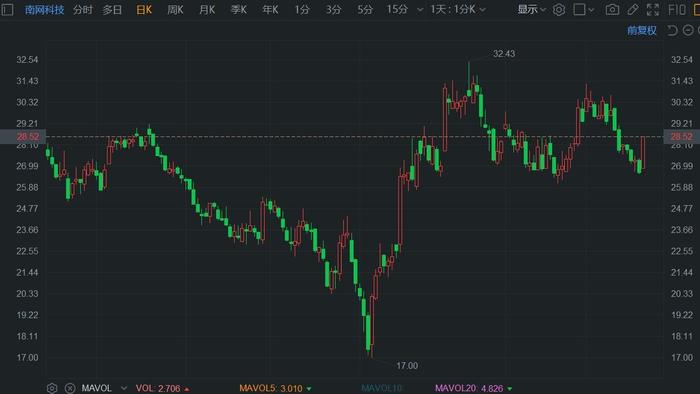Open the layout square dropdown arrow
Screen dimensions: 700x394
point(592,10)
